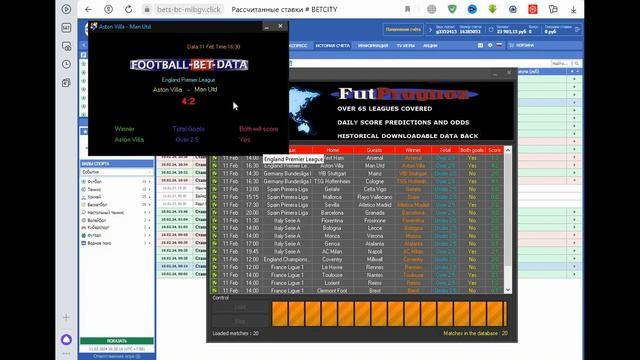The height and width of the screenshot is (360, 640).
Task: Click orange progress bar in Control panel
Action: click(x=389, y=313)
